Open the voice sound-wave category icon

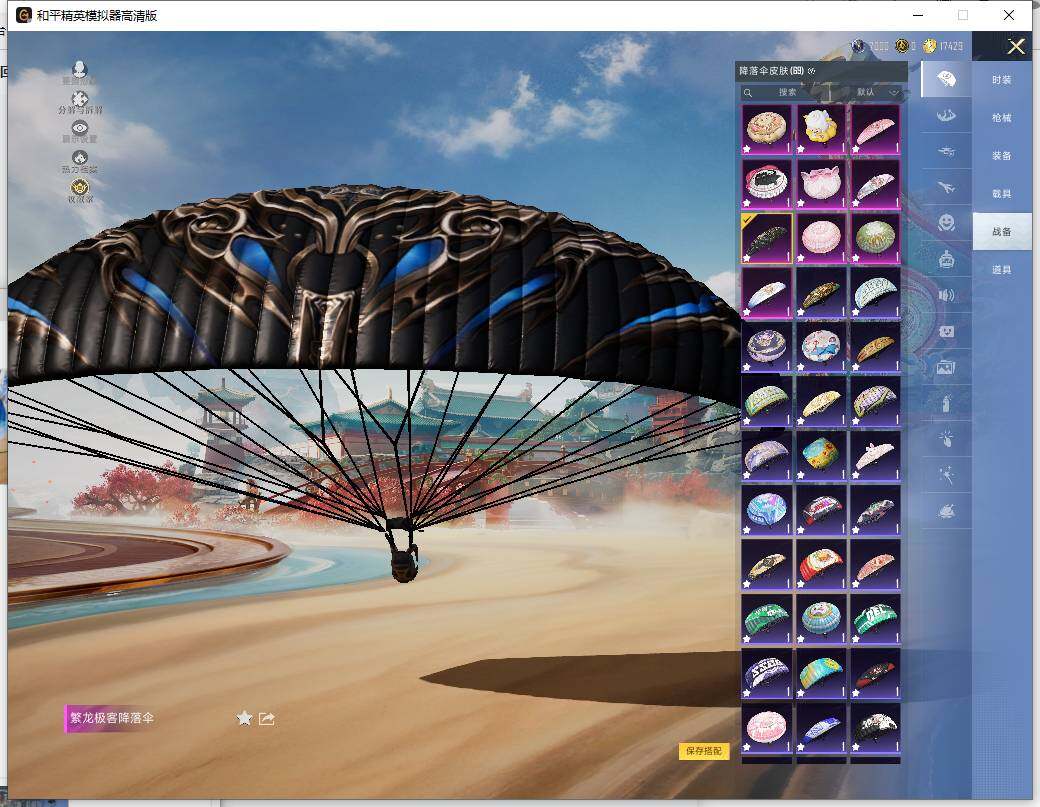946,294
